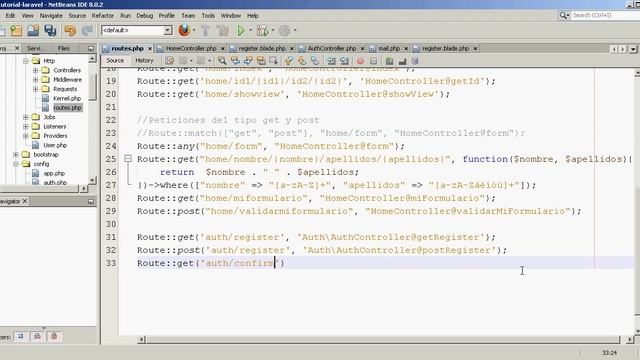Minimize the Navigator panel
Screen dimensions: 640x360
click(x=91, y=202)
